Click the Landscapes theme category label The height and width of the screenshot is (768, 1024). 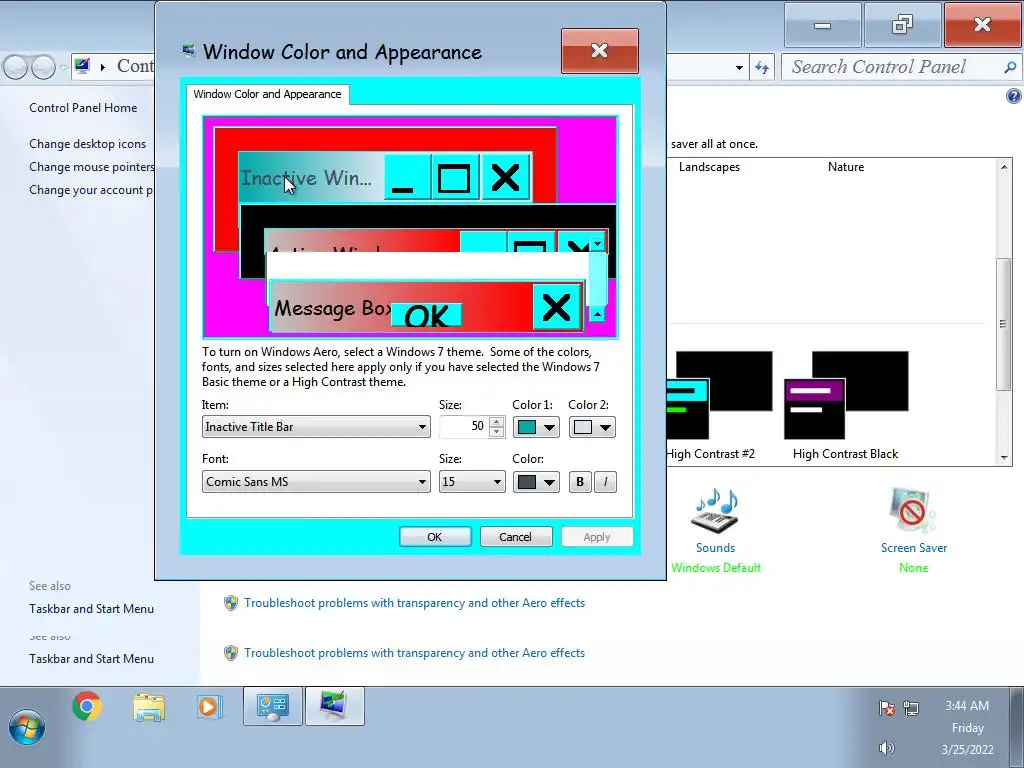(x=709, y=167)
